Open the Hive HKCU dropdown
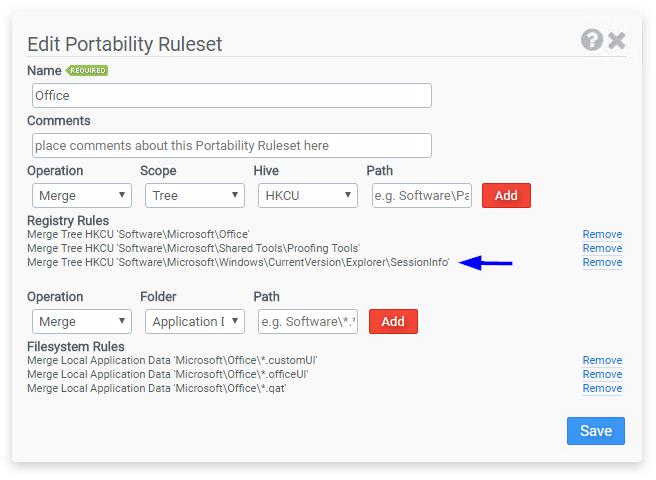656x480 pixels. point(308,195)
